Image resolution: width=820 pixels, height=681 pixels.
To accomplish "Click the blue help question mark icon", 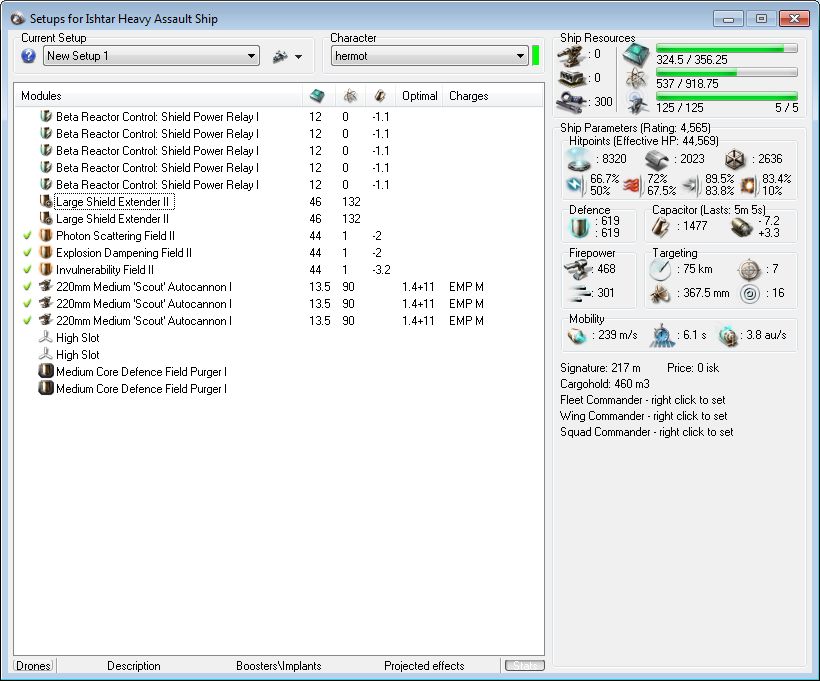I will tap(29, 56).
